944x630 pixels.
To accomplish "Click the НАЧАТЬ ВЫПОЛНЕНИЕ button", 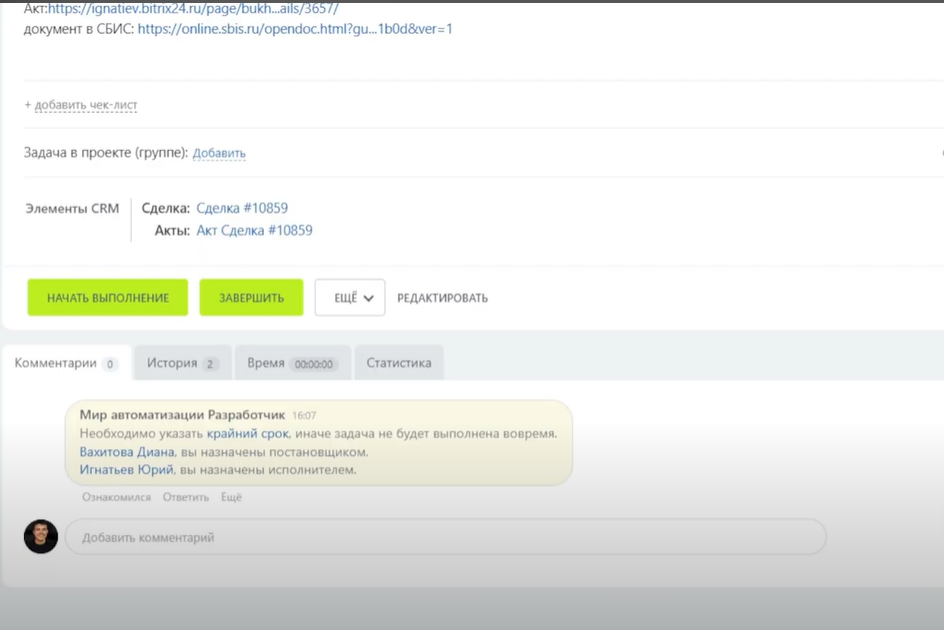I will tap(108, 298).
